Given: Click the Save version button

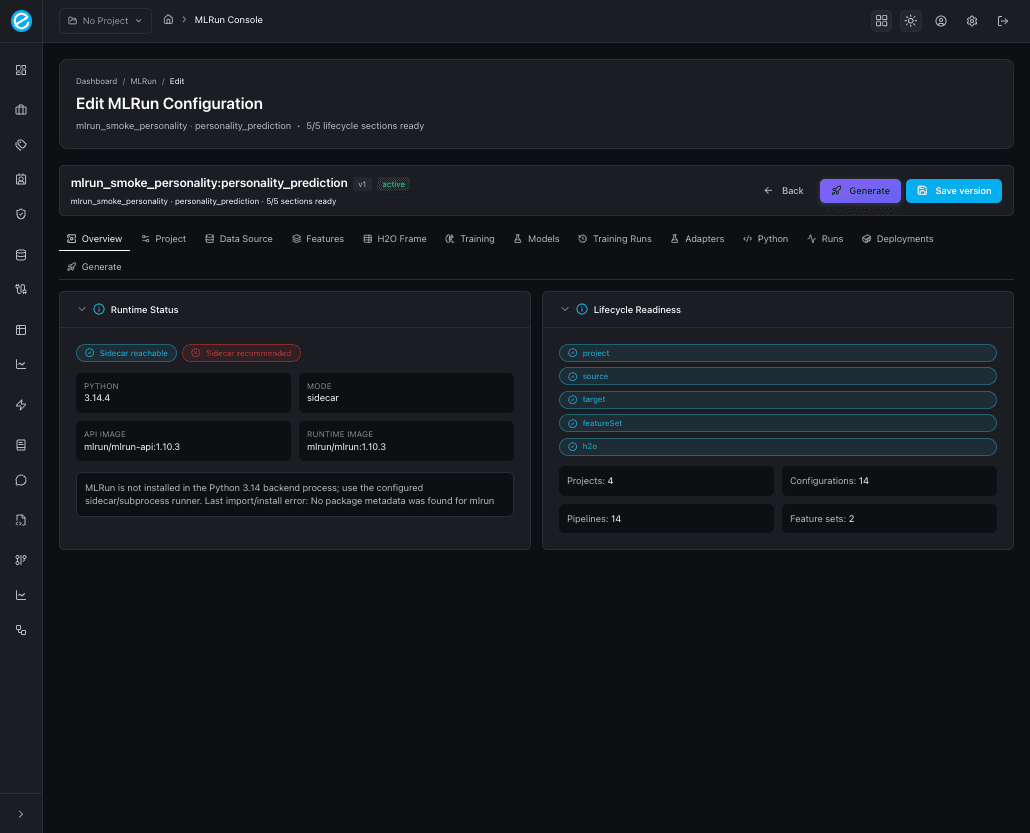Looking at the screenshot, I should click(x=953, y=190).
